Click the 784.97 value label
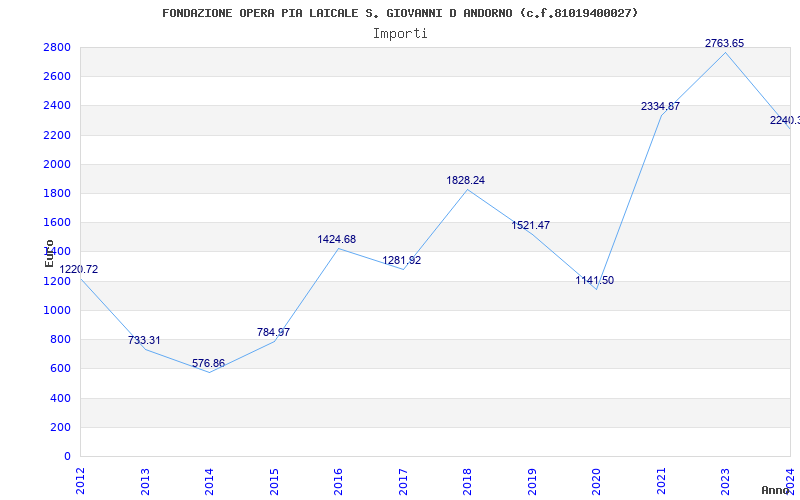The image size is (800, 500). point(273,332)
